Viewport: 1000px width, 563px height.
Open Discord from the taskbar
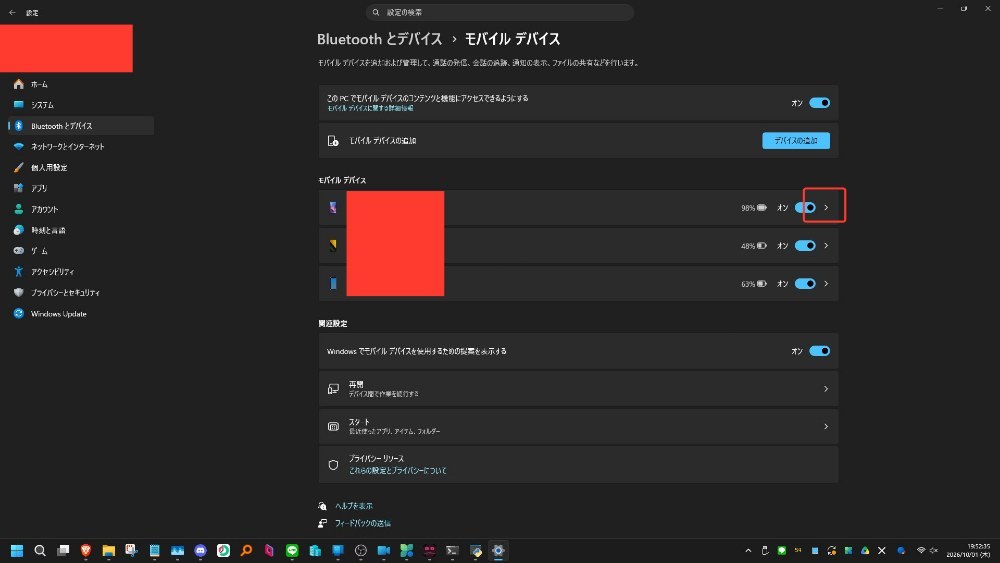[x=200, y=550]
